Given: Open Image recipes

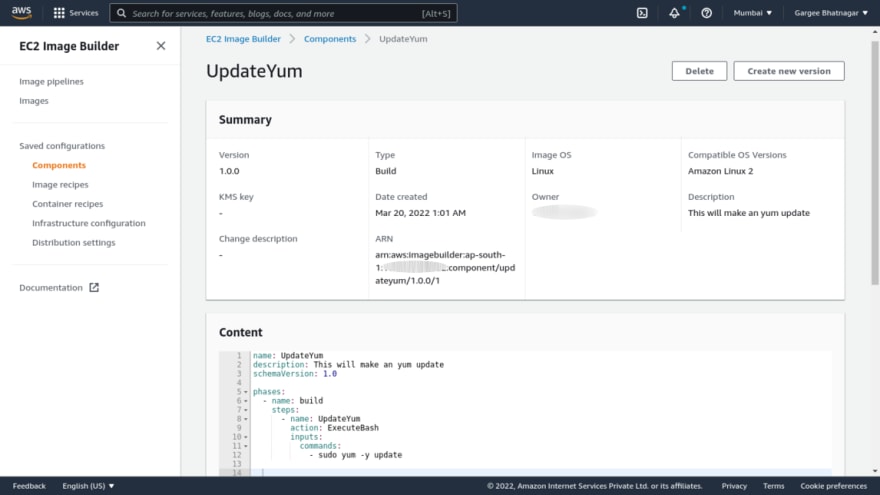Looking at the screenshot, I should 60,184.
